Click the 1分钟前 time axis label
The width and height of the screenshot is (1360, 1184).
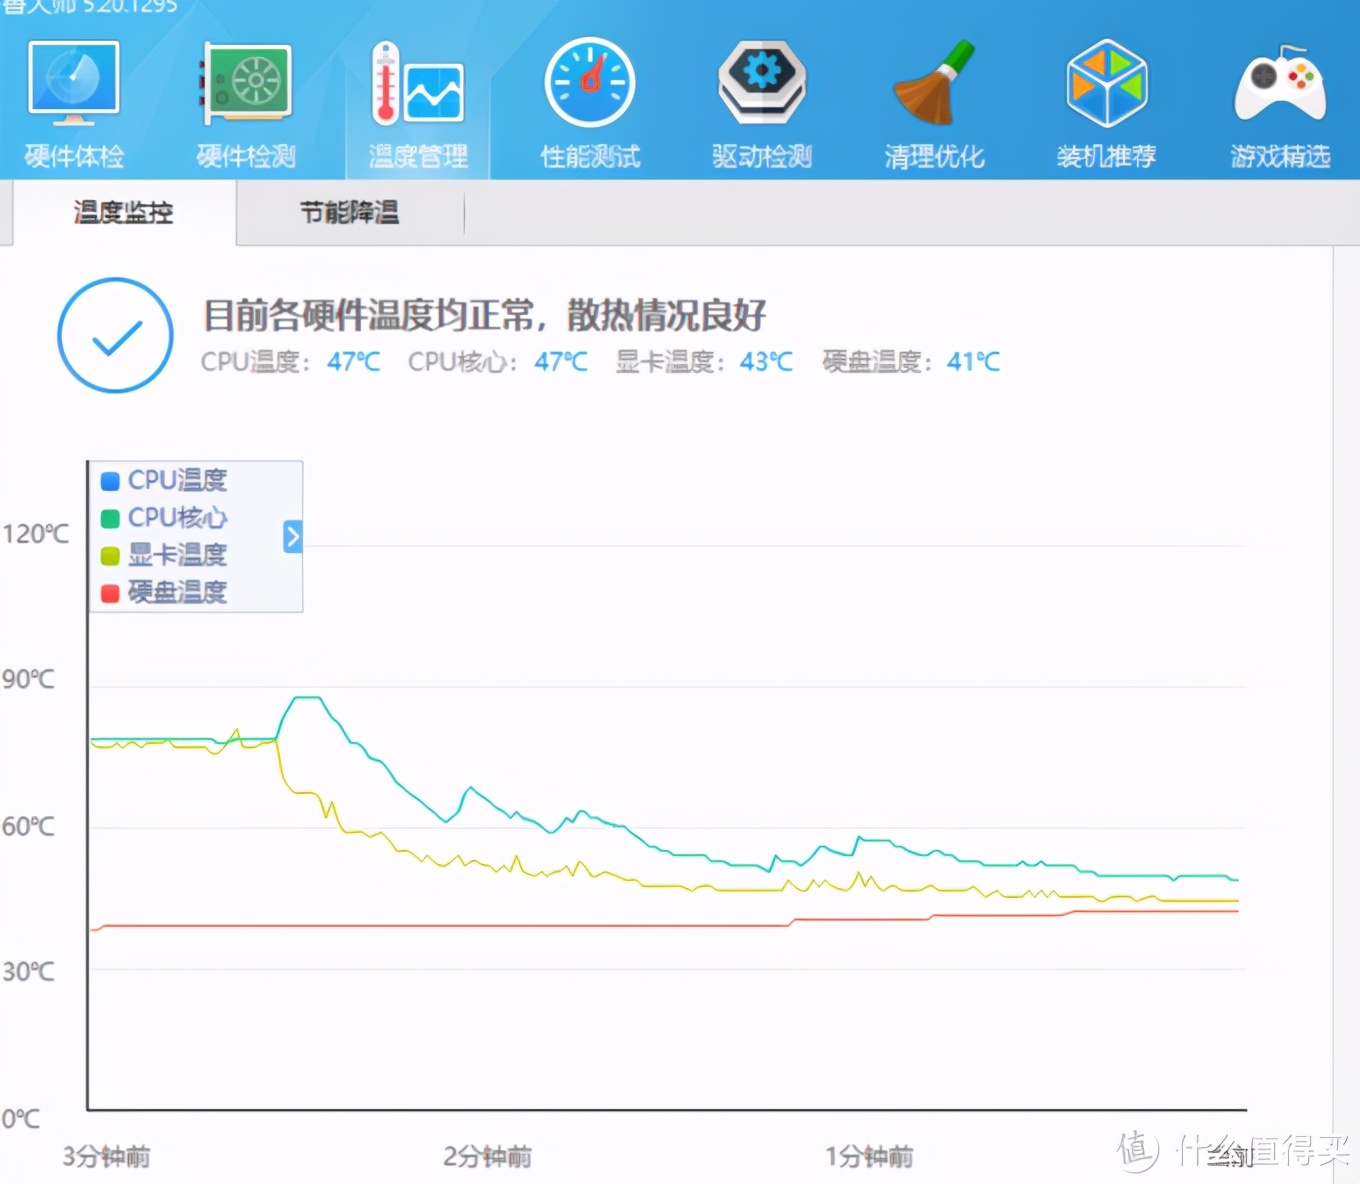[869, 1157]
